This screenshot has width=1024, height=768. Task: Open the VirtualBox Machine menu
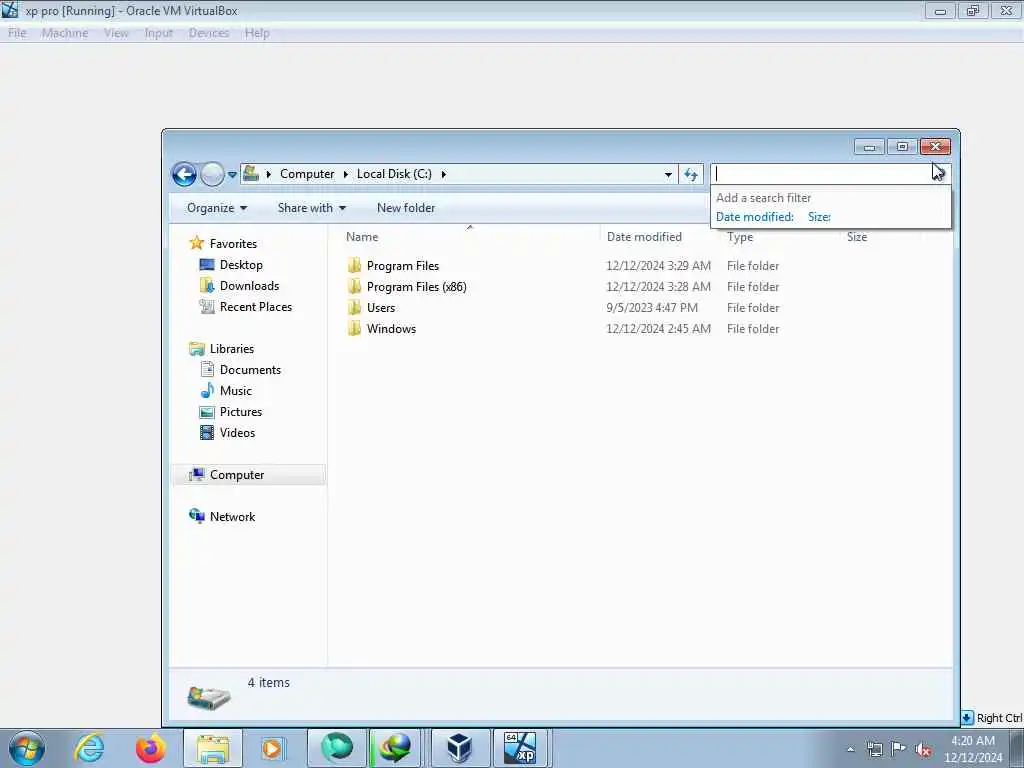pyautogui.click(x=65, y=33)
